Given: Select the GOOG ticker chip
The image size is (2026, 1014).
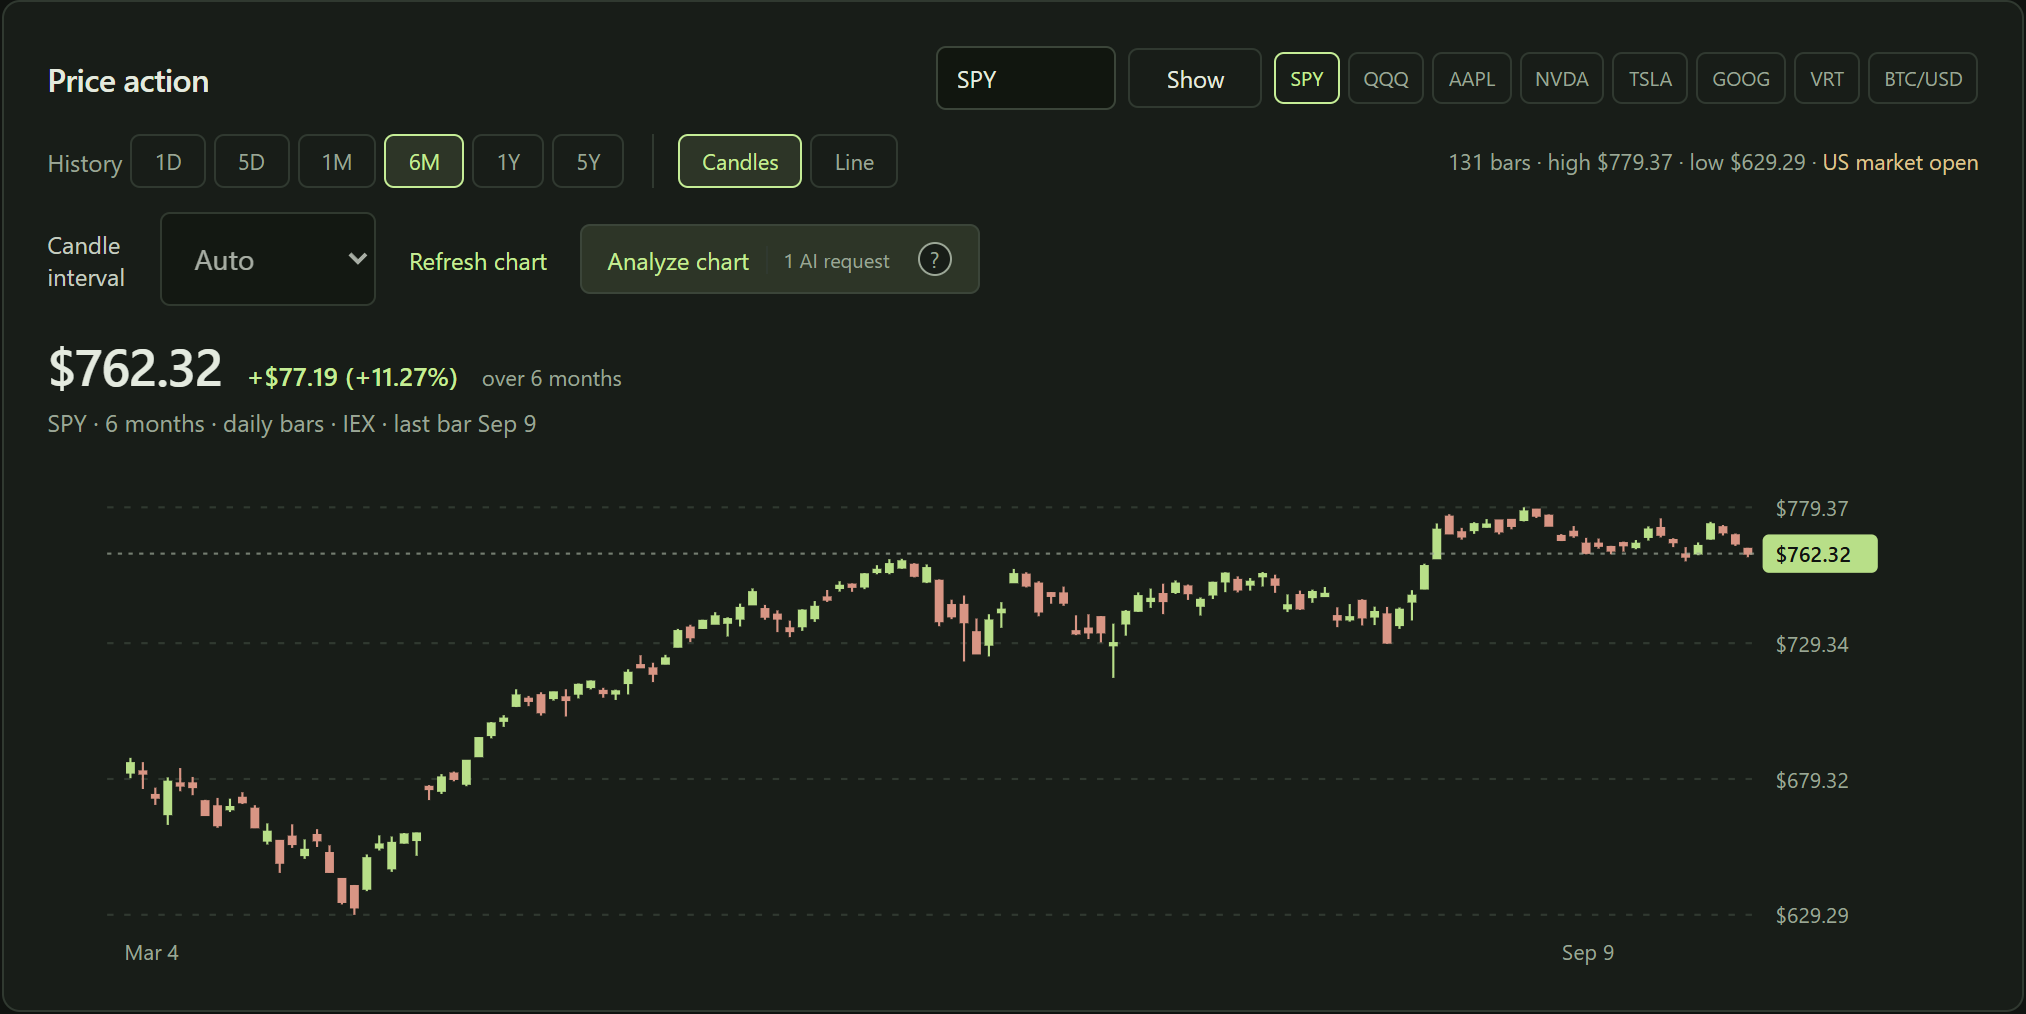Looking at the screenshot, I should tap(1740, 78).
